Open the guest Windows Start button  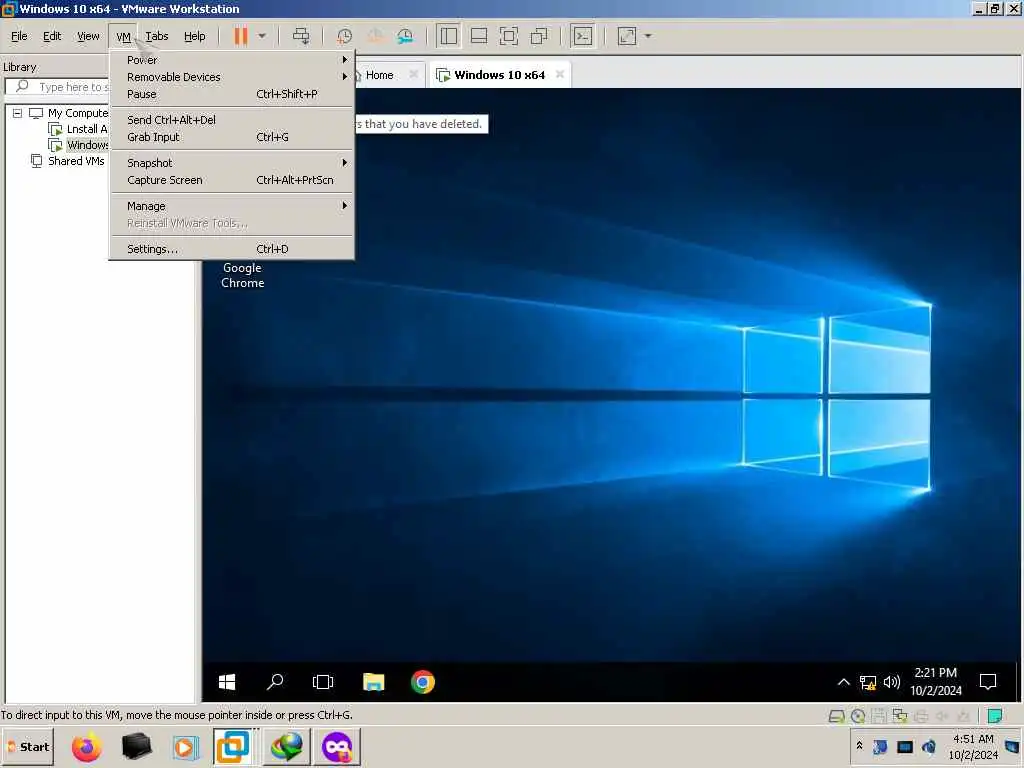coord(227,682)
